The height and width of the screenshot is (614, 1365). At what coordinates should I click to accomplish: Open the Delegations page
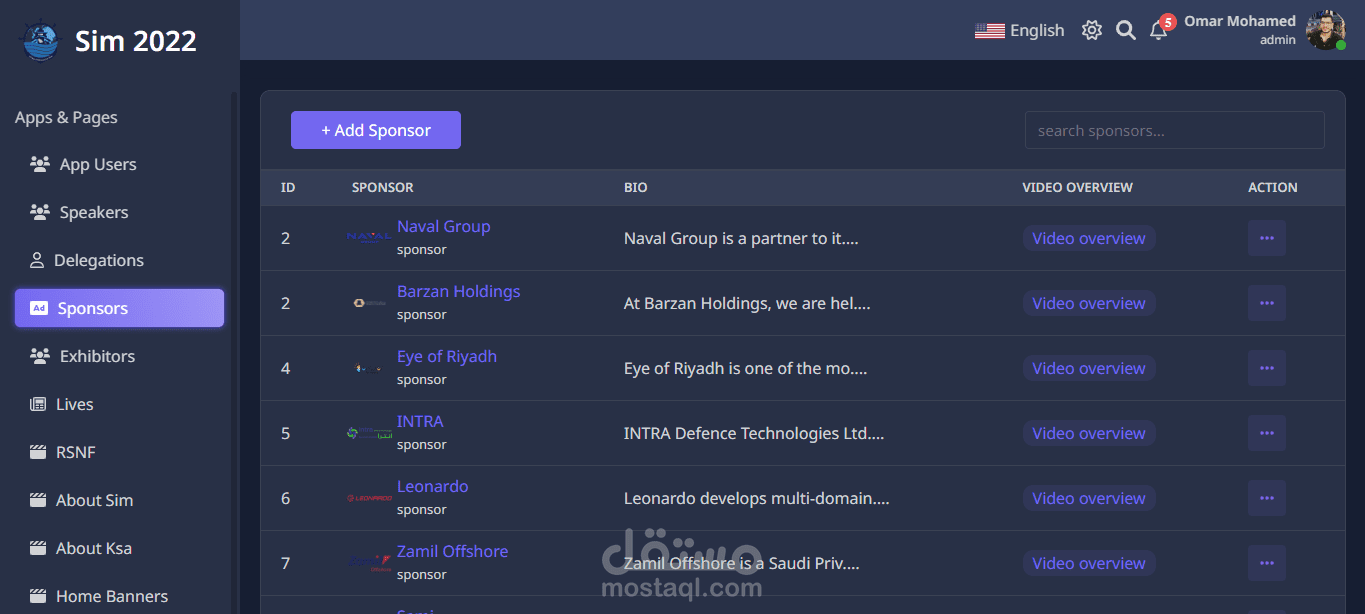[x=119, y=260]
